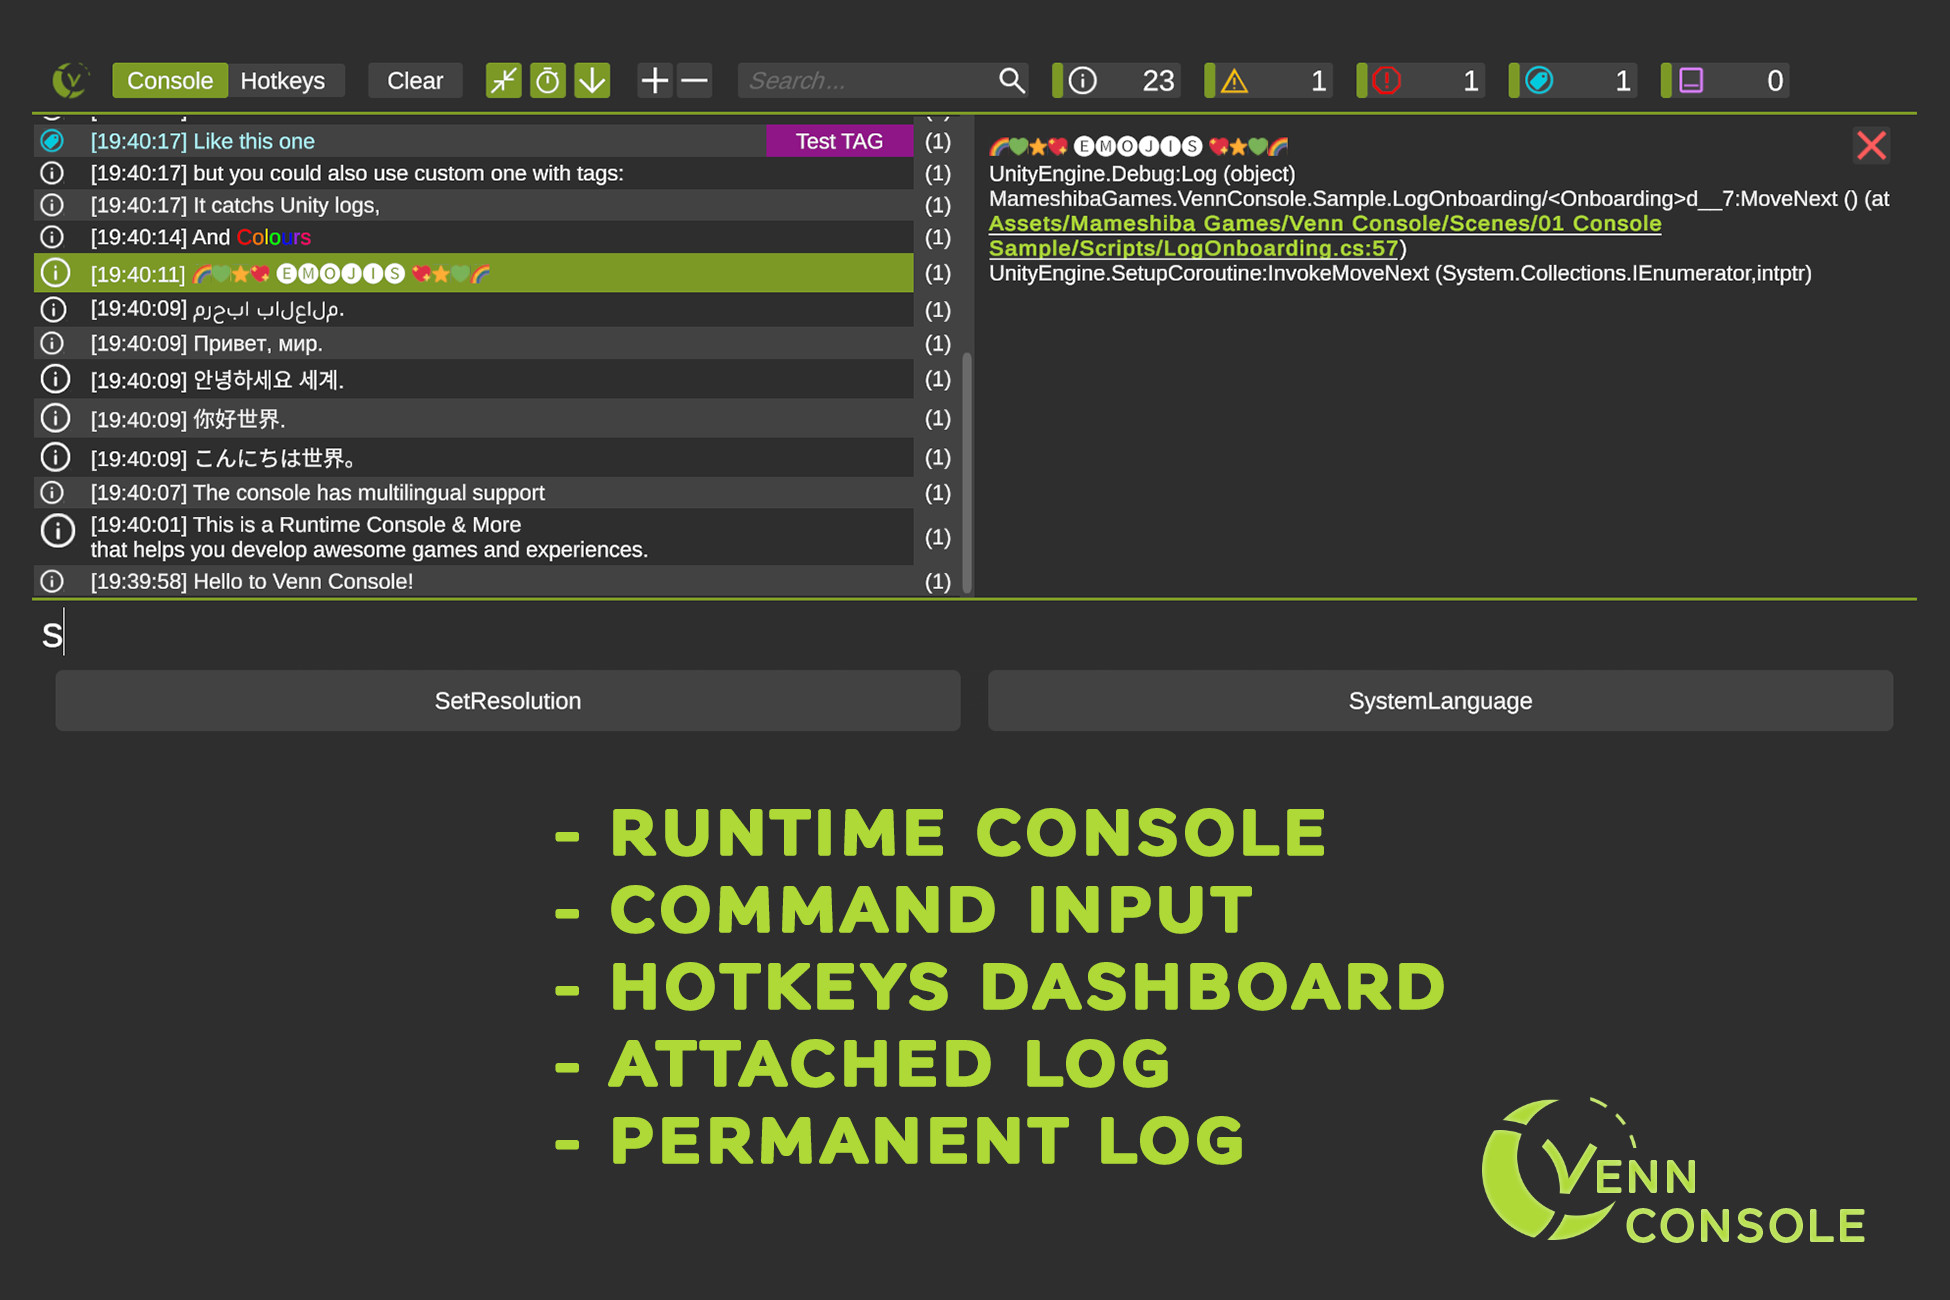Click the Venn Console logo icon
The height and width of the screenshot is (1300, 1950).
[70, 80]
